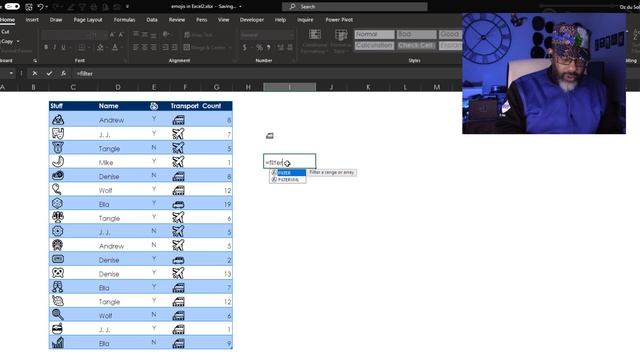Click the Cancel X in formula bar
Viewport: 640px width, 360px height.
(x=35, y=73)
